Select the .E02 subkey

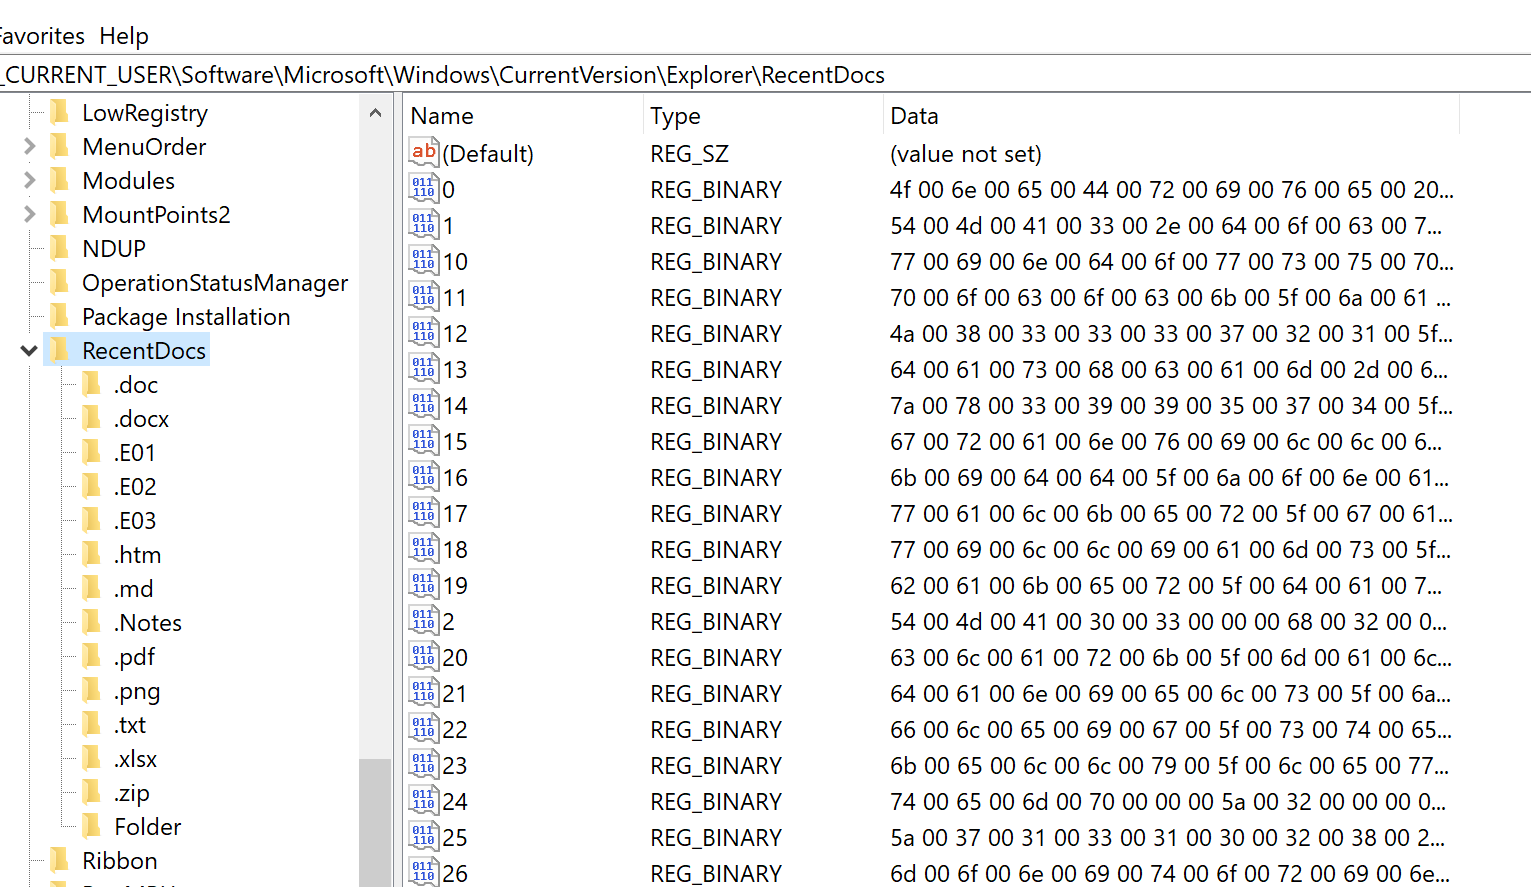(x=135, y=486)
